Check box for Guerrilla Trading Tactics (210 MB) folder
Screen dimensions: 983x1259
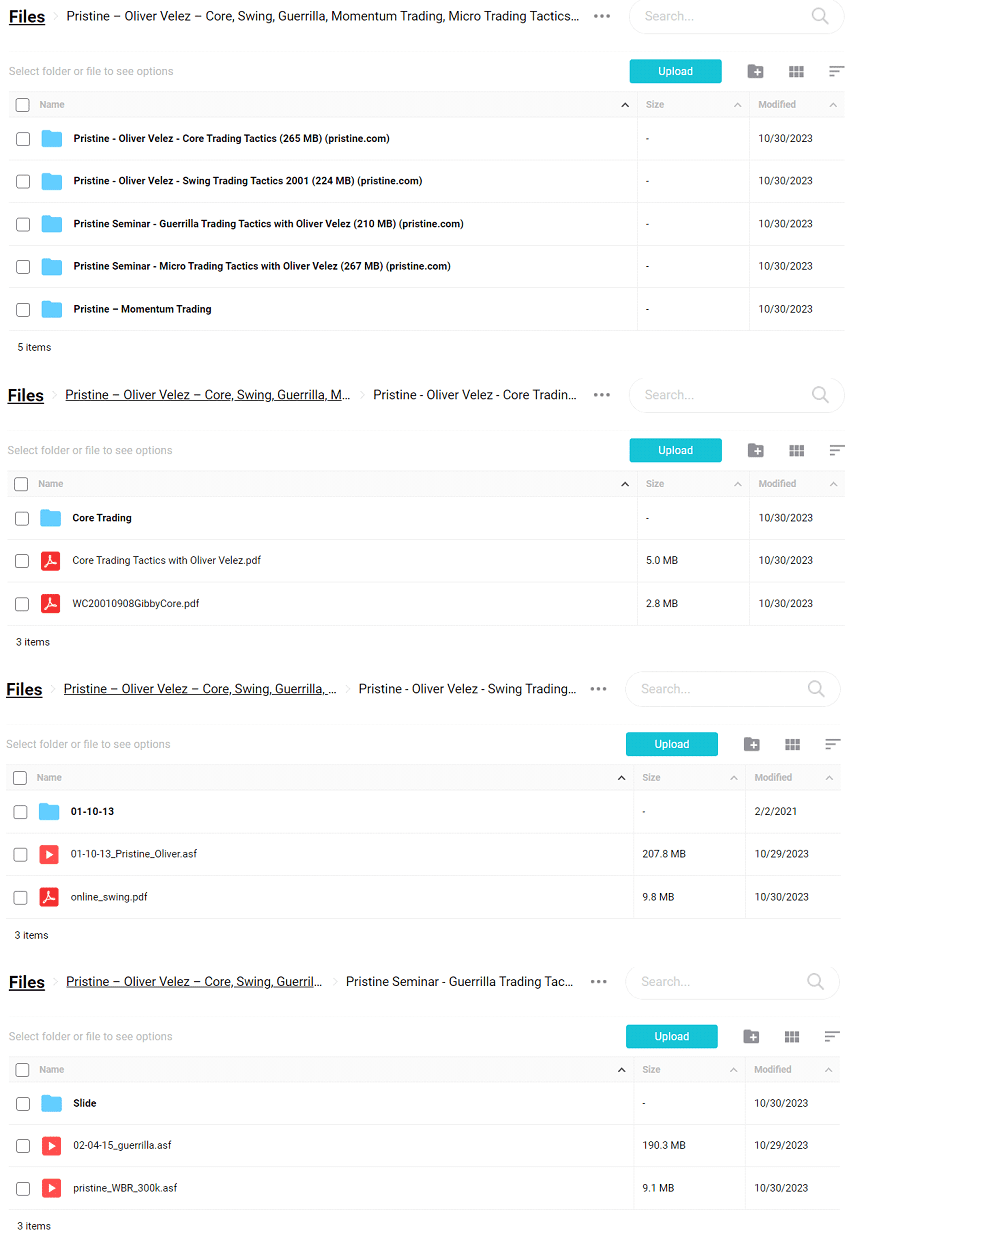[23, 224]
